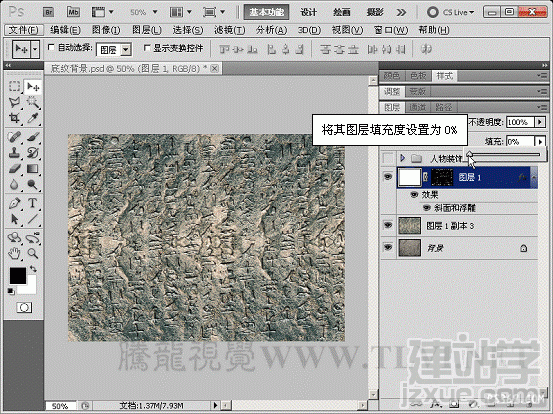Enable Show Transform Controls (显示变换控件) checkbox
The width and height of the screenshot is (553, 414).
147,47
